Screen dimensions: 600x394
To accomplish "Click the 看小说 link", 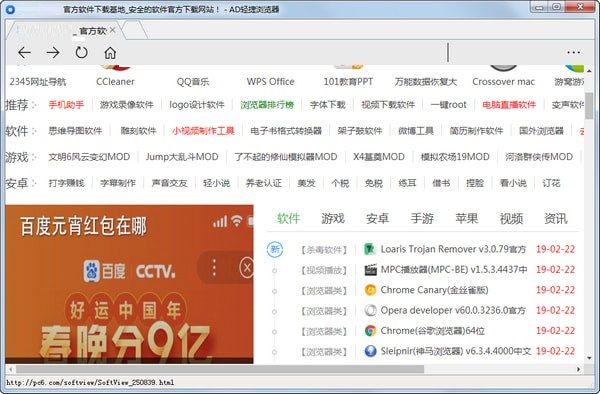I will (x=513, y=183).
